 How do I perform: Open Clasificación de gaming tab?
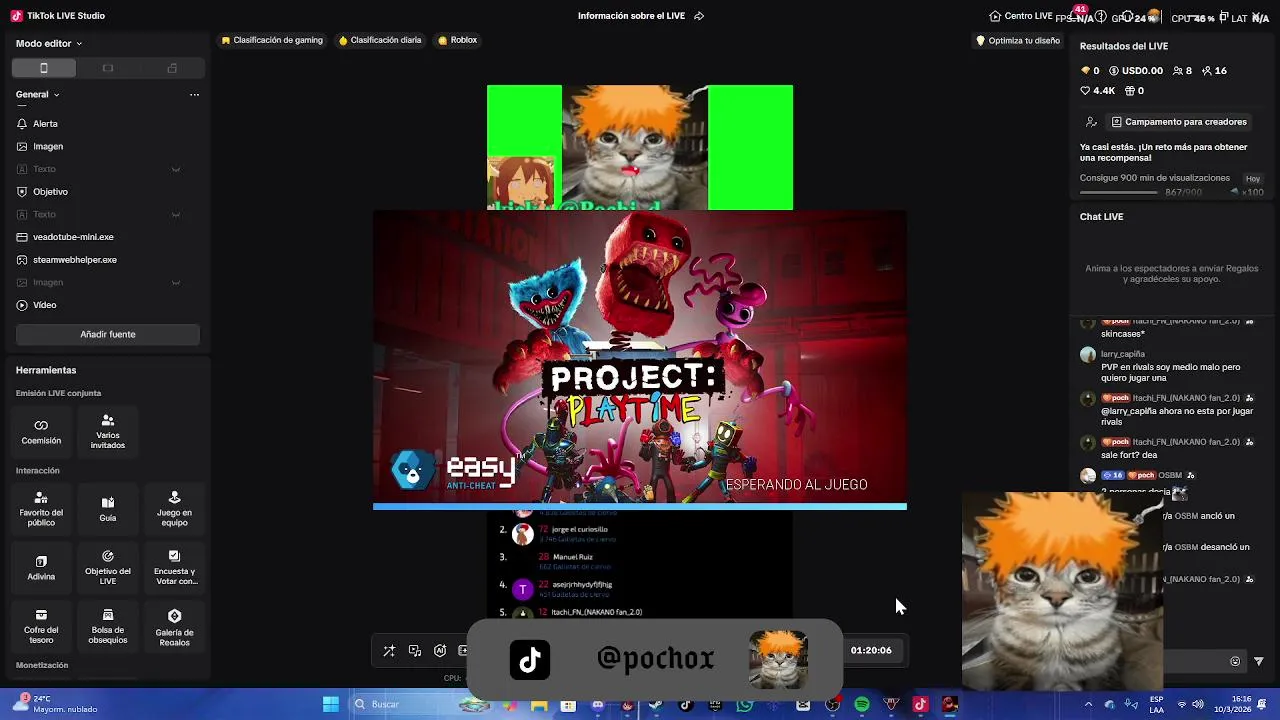[272, 41]
